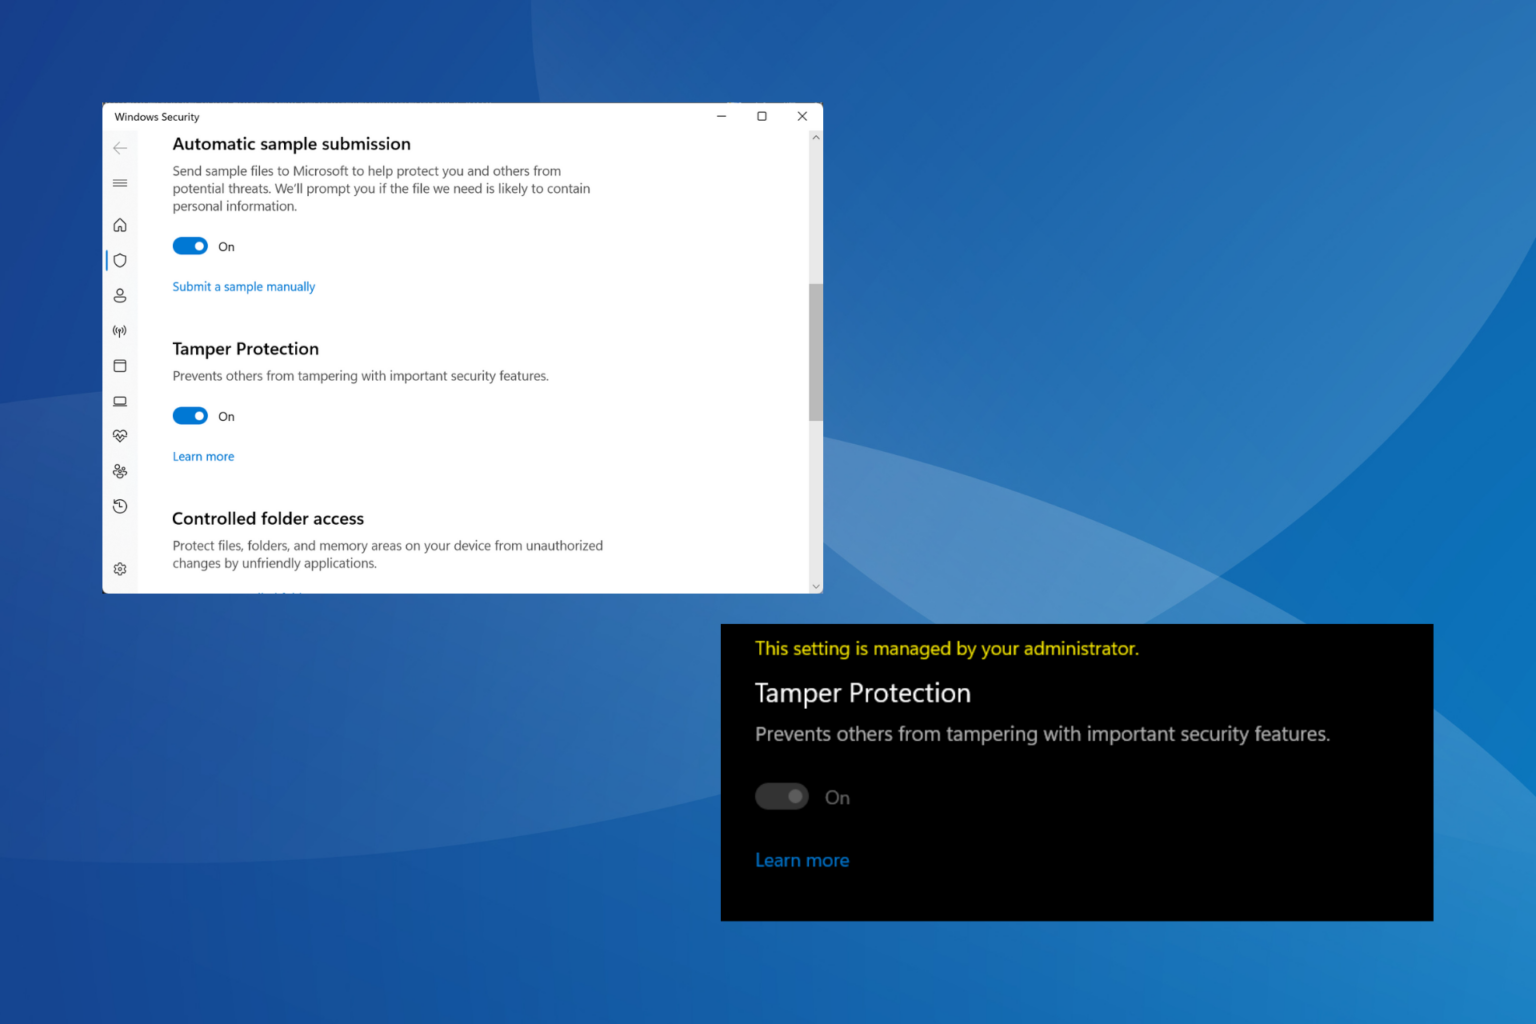Click the scrollbar up arrow
This screenshot has width=1536, height=1024.
click(816, 137)
